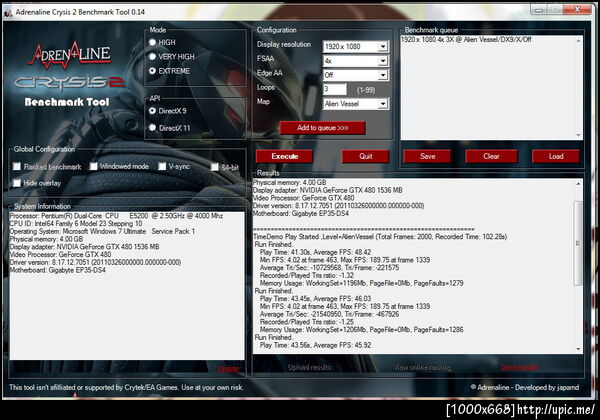Click the red Save results link
The height and width of the screenshot is (420, 600).
(519, 367)
